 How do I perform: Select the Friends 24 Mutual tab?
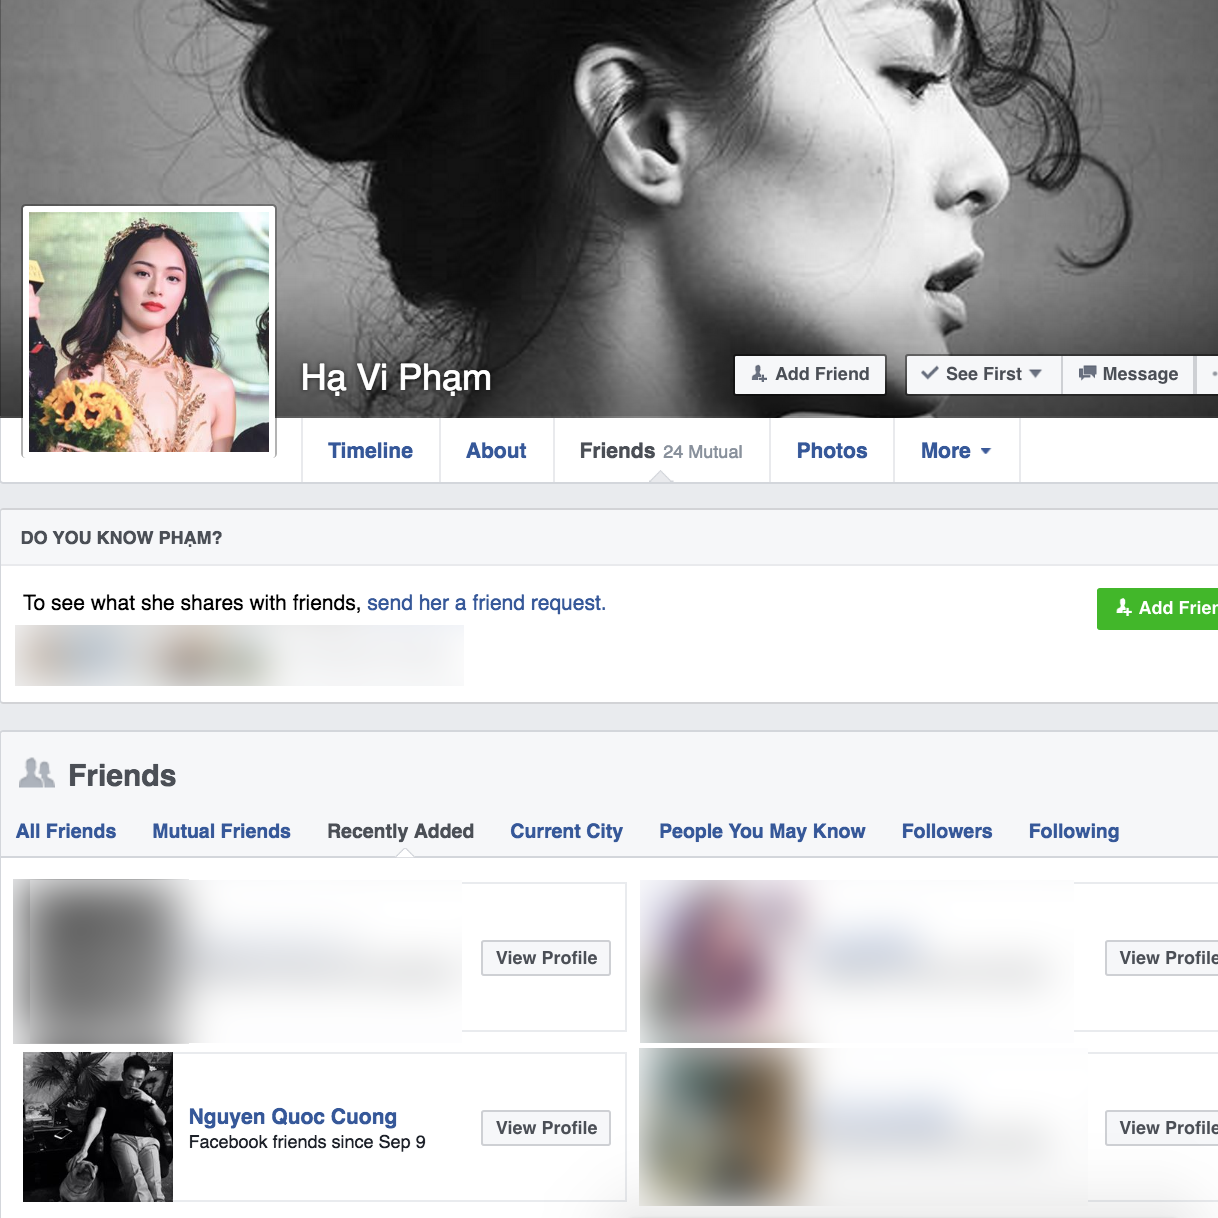tap(661, 451)
